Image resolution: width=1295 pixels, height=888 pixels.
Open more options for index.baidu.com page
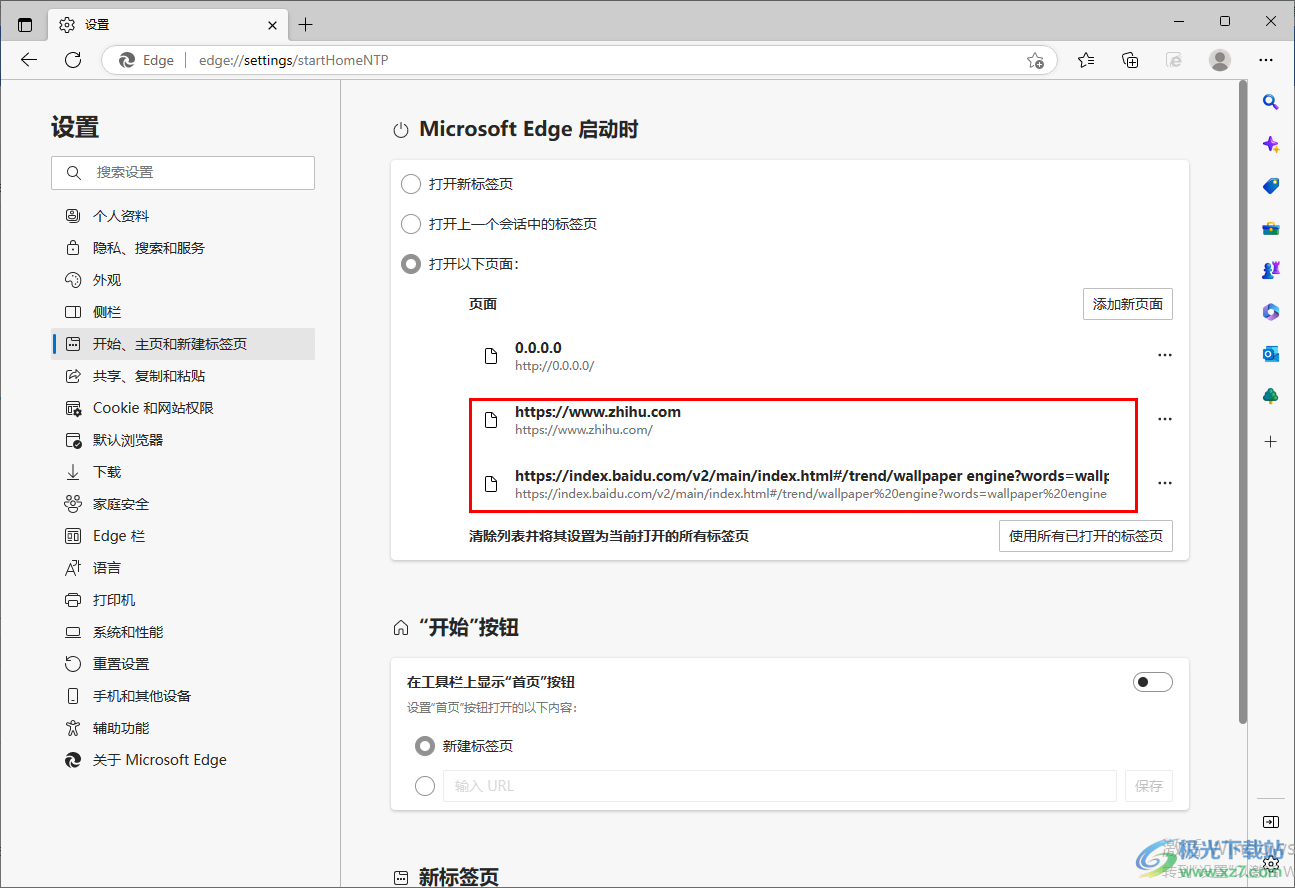click(1164, 483)
